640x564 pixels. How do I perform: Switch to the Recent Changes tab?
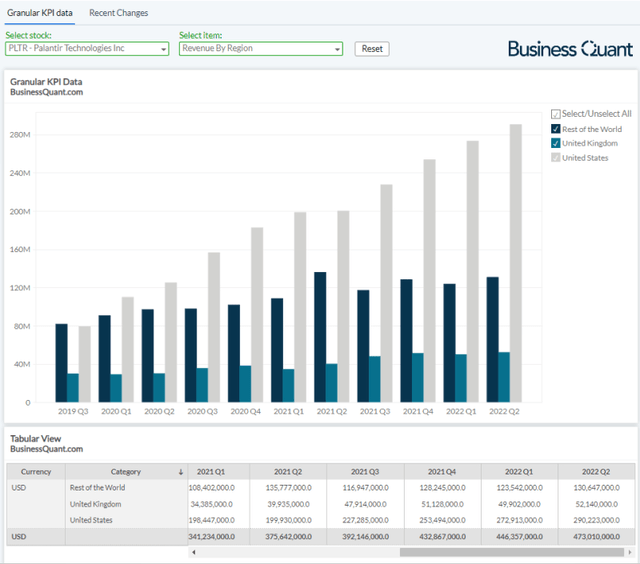(118, 13)
